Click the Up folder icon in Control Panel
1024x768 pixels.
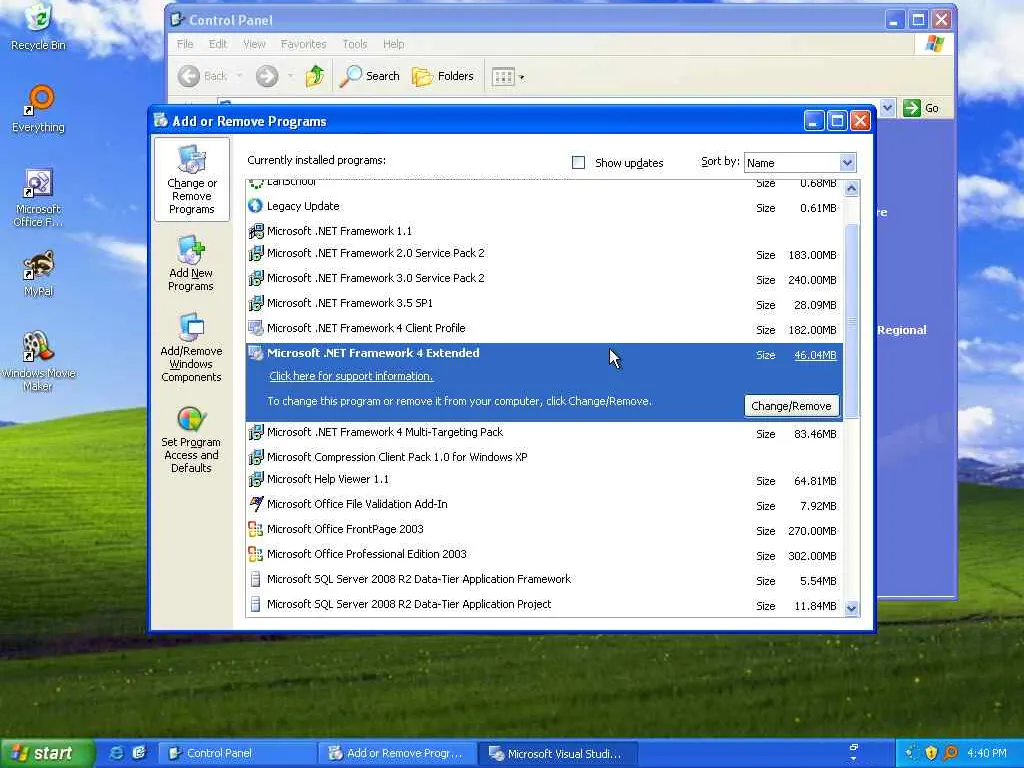pyautogui.click(x=315, y=76)
